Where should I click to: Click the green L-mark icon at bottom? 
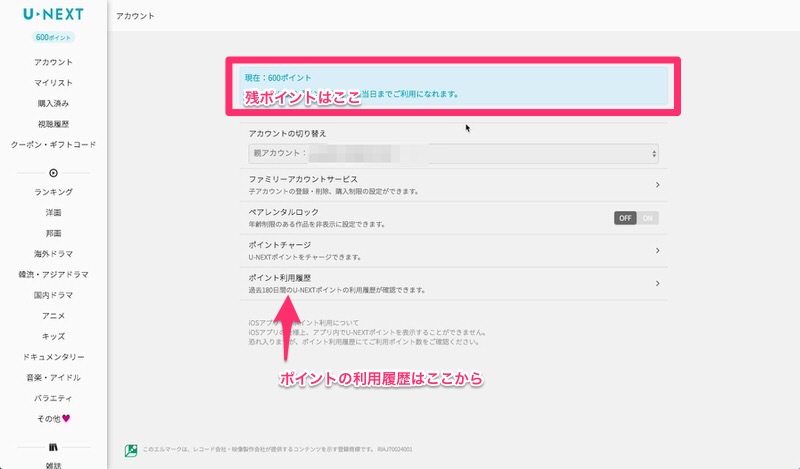(130, 451)
